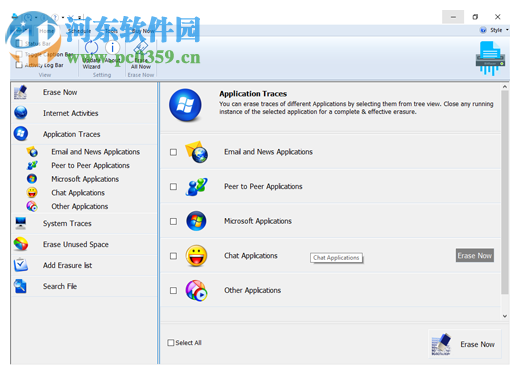The image size is (527, 371).
Task: Open the Style dropdown arrow
Action: coord(507,30)
